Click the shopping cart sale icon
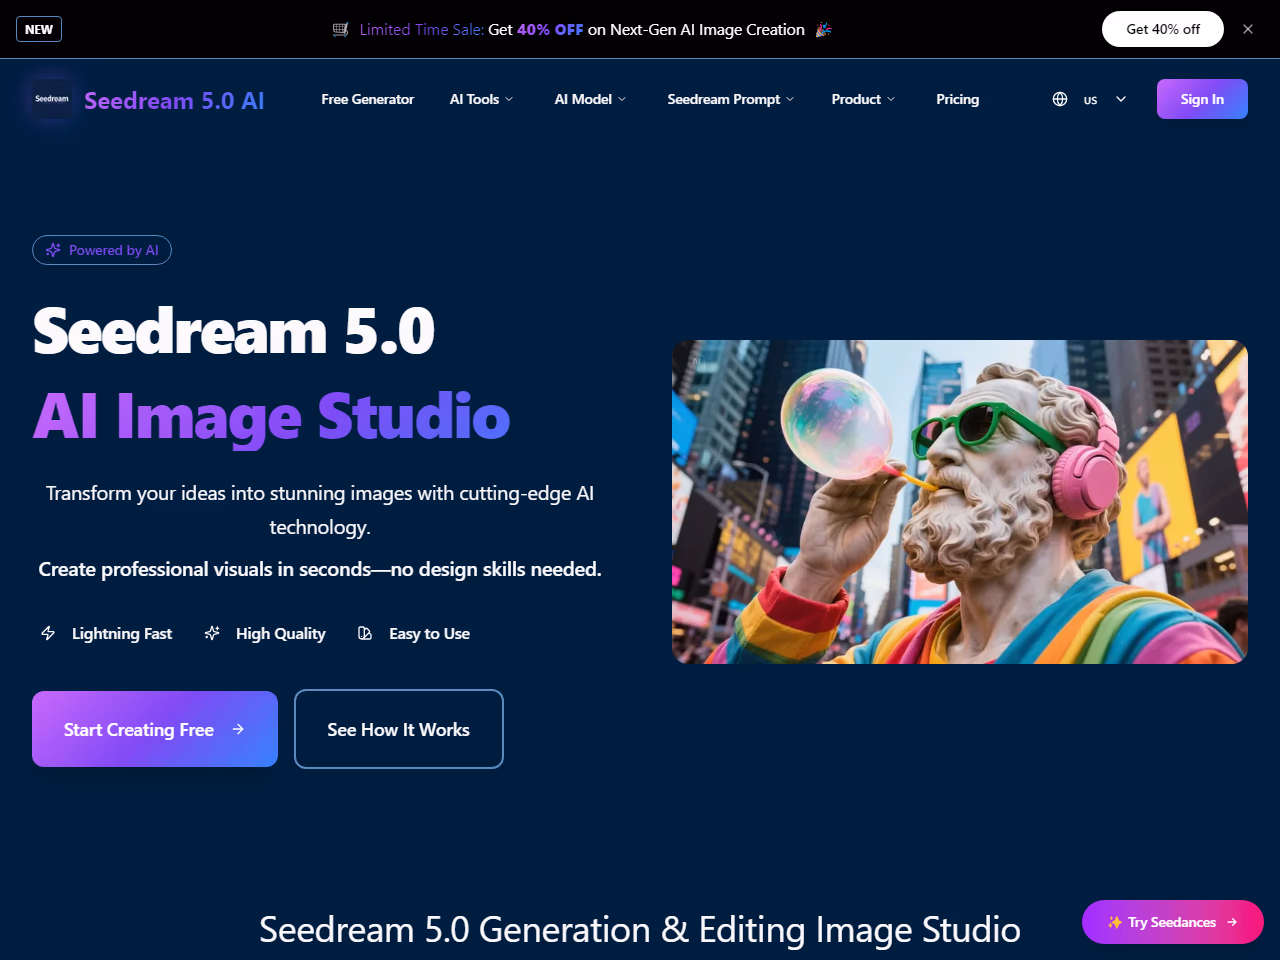The height and width of the screenshot is (960, 1280). click(x=341, y=30)
